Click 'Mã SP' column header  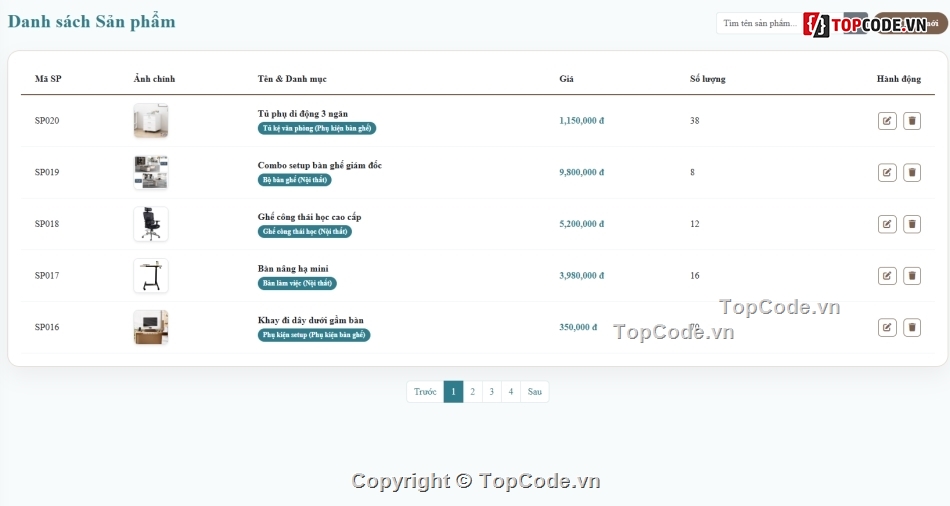click(x=48, y=79)
